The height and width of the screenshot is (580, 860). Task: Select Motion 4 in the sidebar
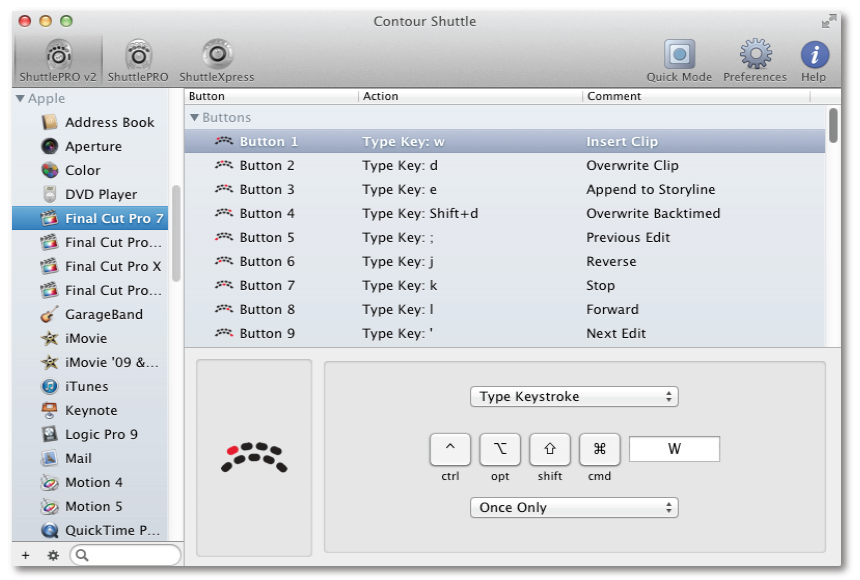[90, 482]
